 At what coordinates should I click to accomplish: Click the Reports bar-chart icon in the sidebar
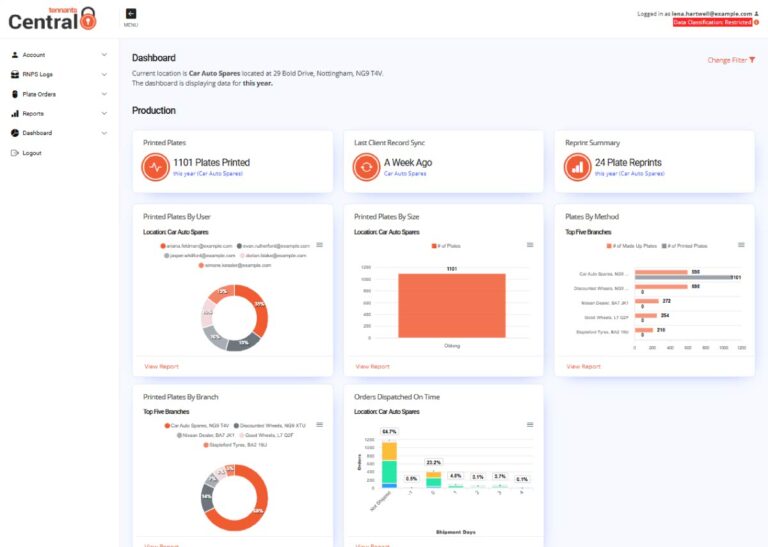(15, 114)
